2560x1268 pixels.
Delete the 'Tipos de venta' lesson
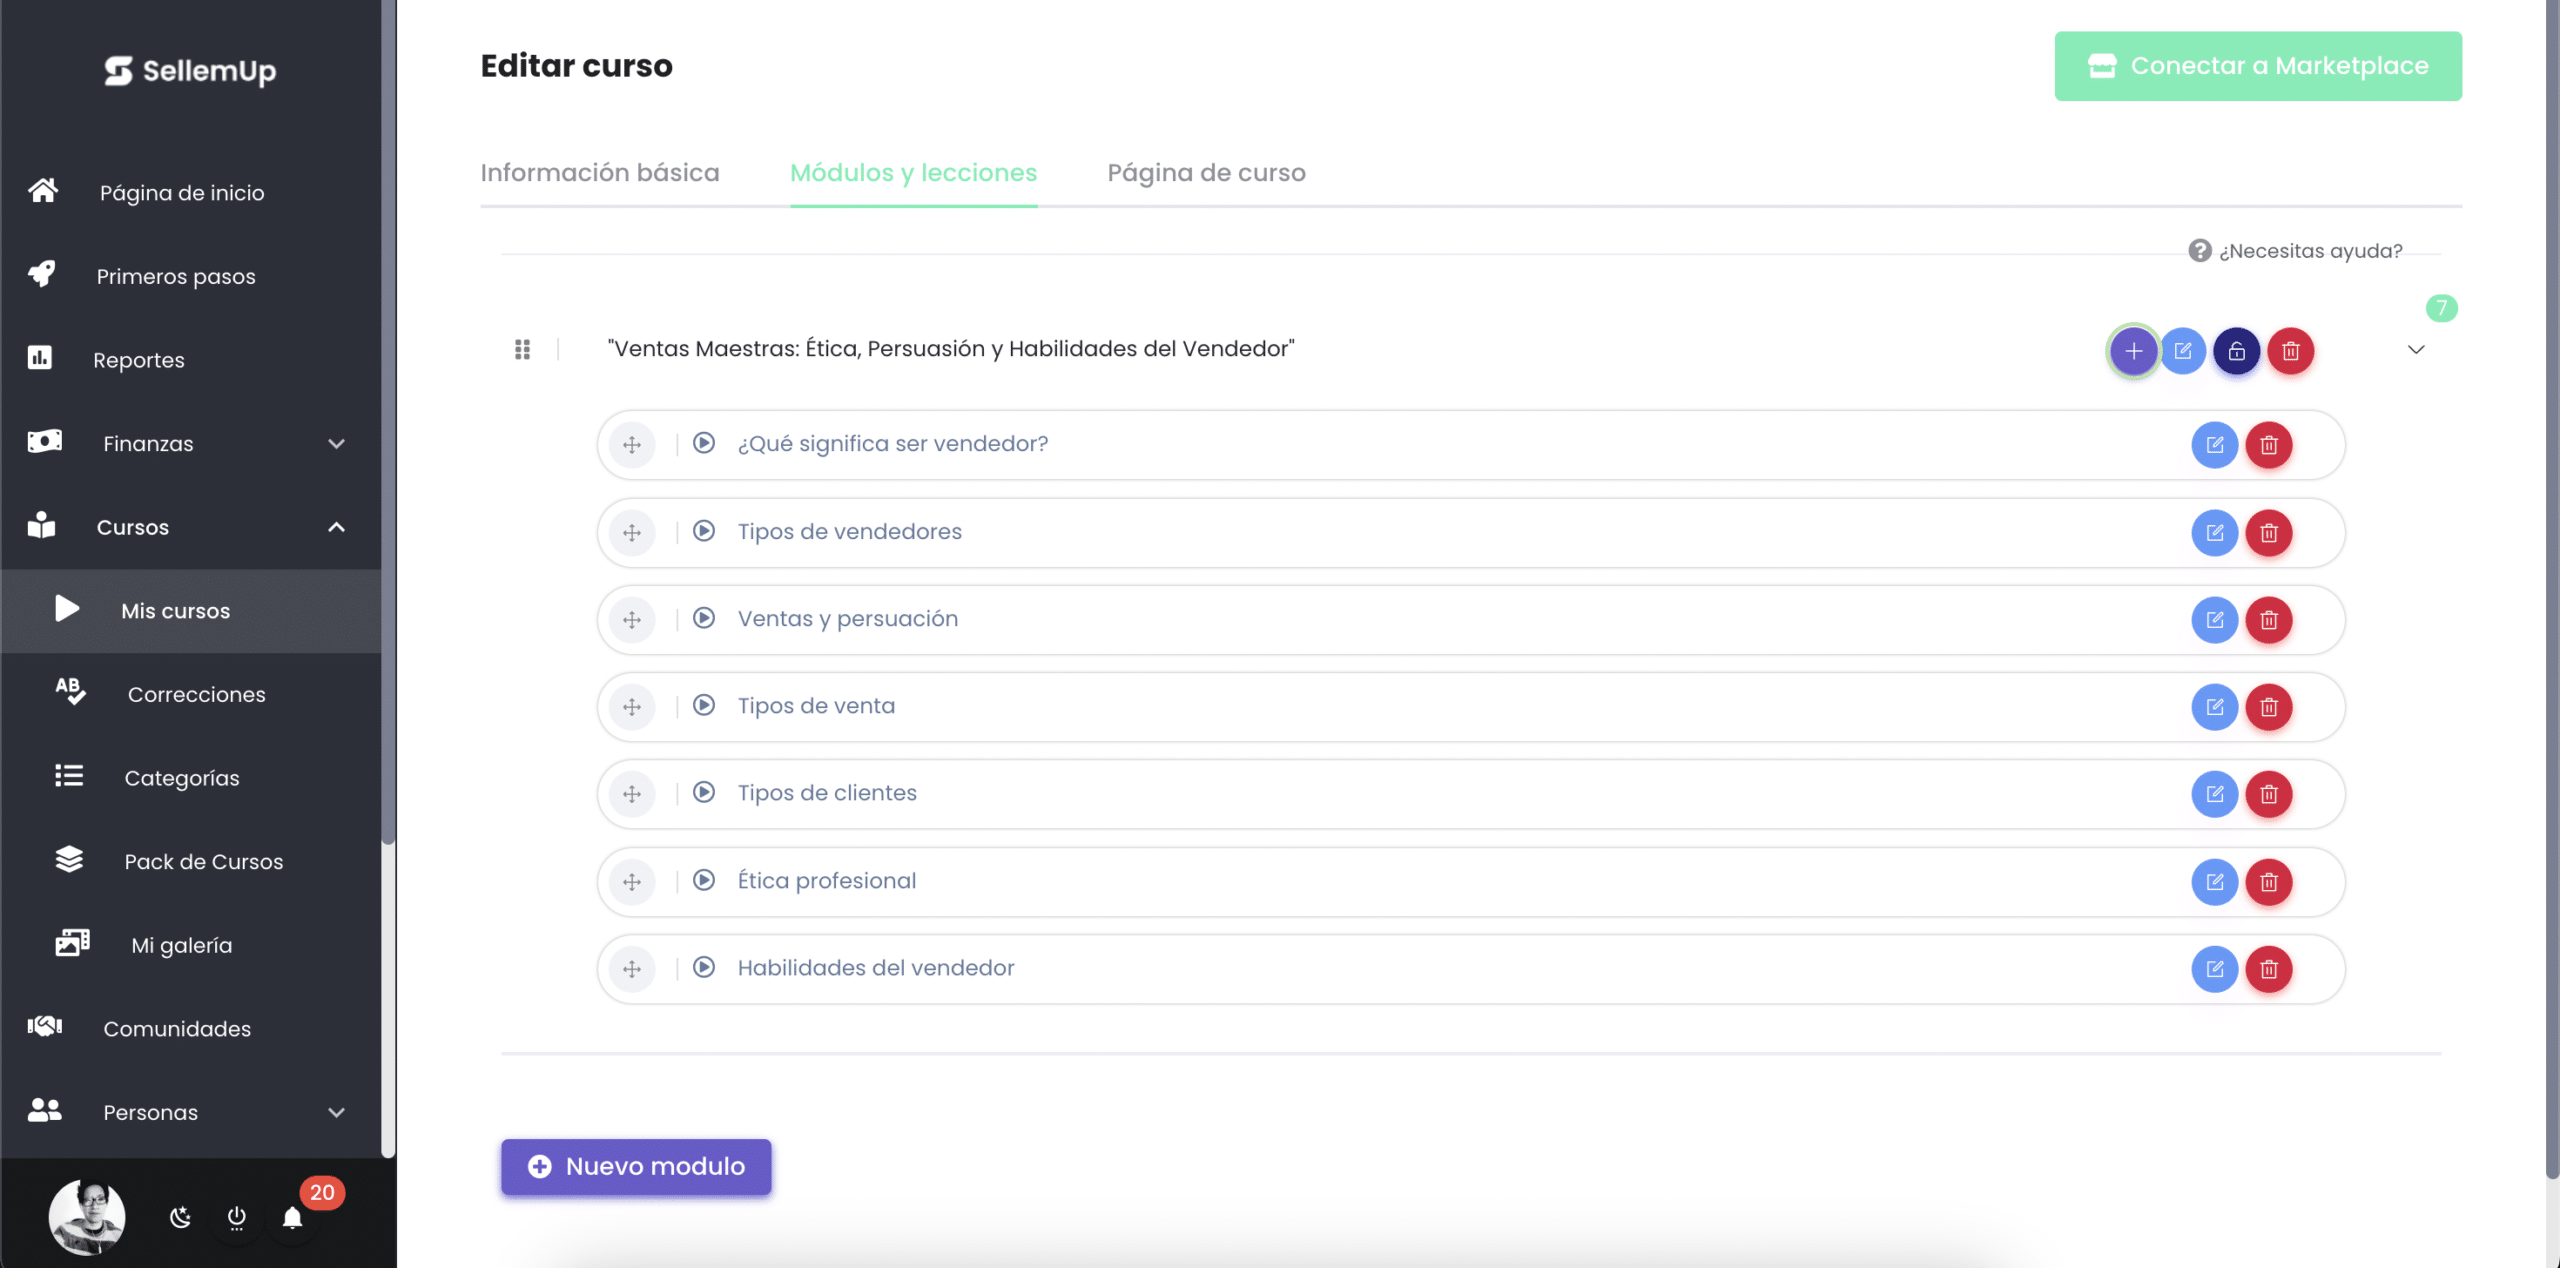pos(2269,707)
